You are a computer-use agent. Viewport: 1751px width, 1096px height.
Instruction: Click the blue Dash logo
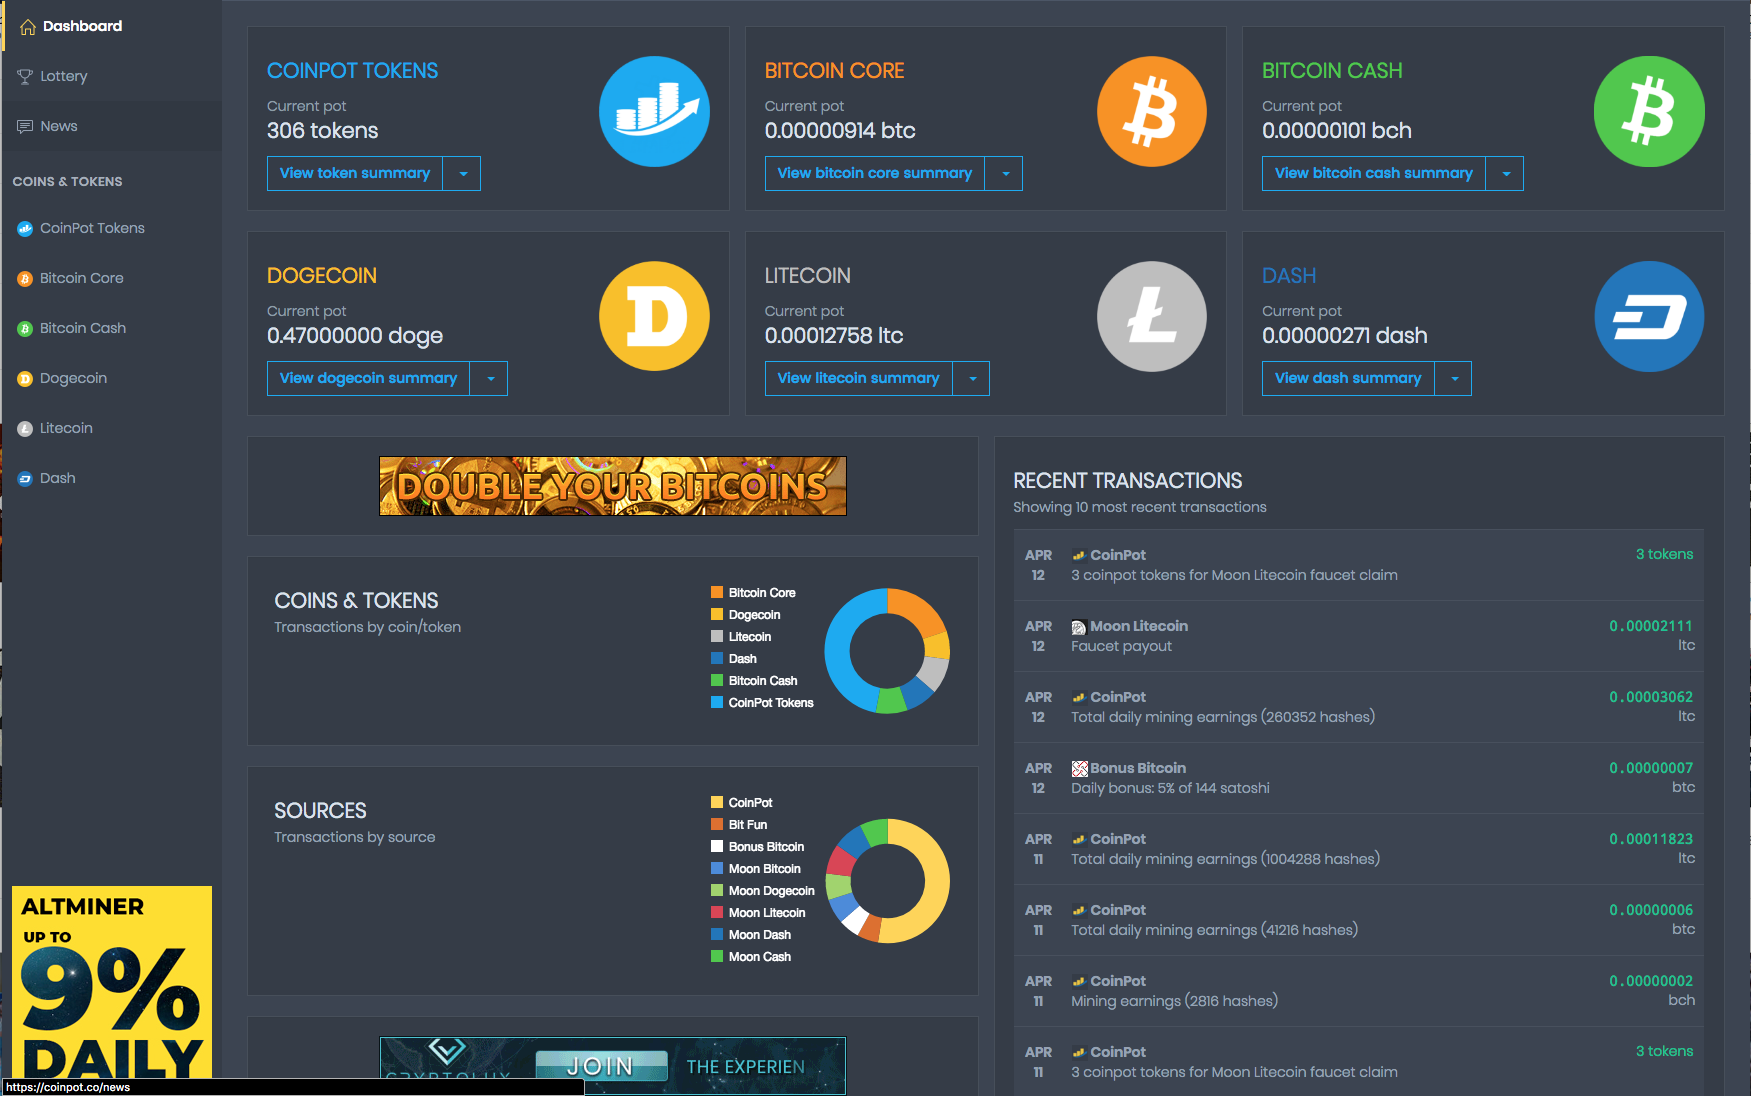1648,317
